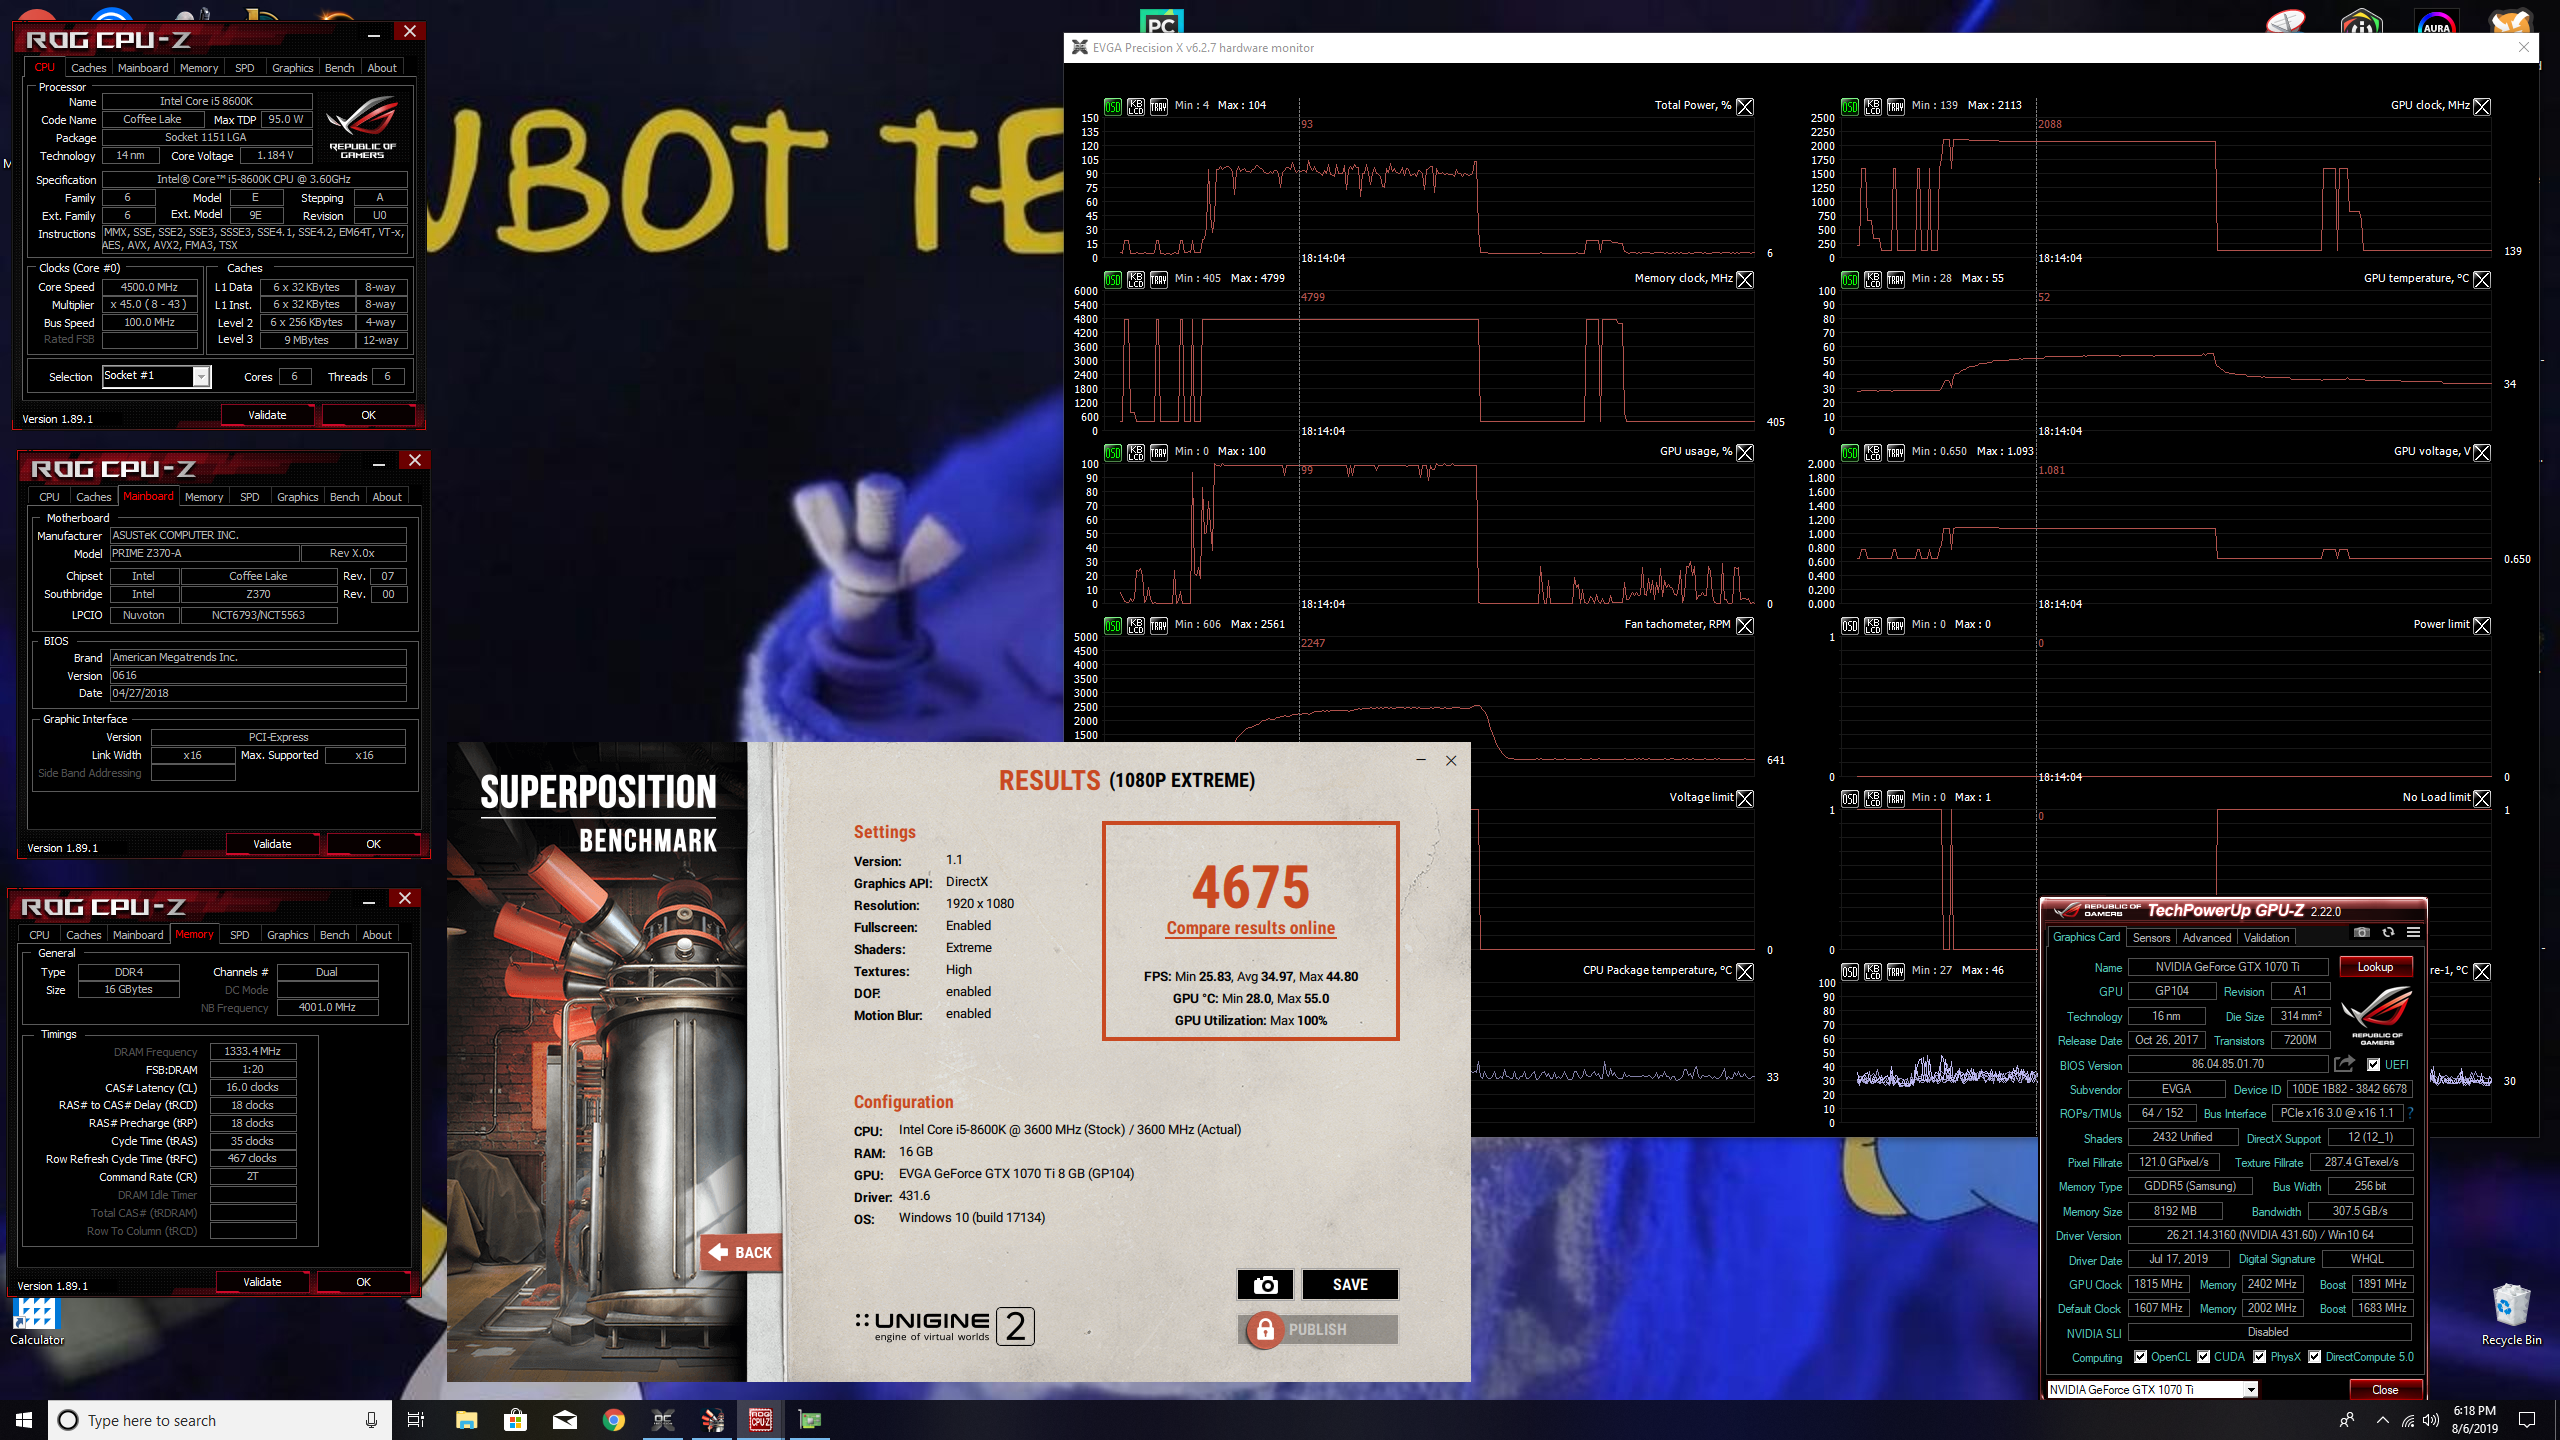The image size is (2560, 1440).
Task: Close the Voltage limit graph with its X icon
Action: [x=1745, y=798]
